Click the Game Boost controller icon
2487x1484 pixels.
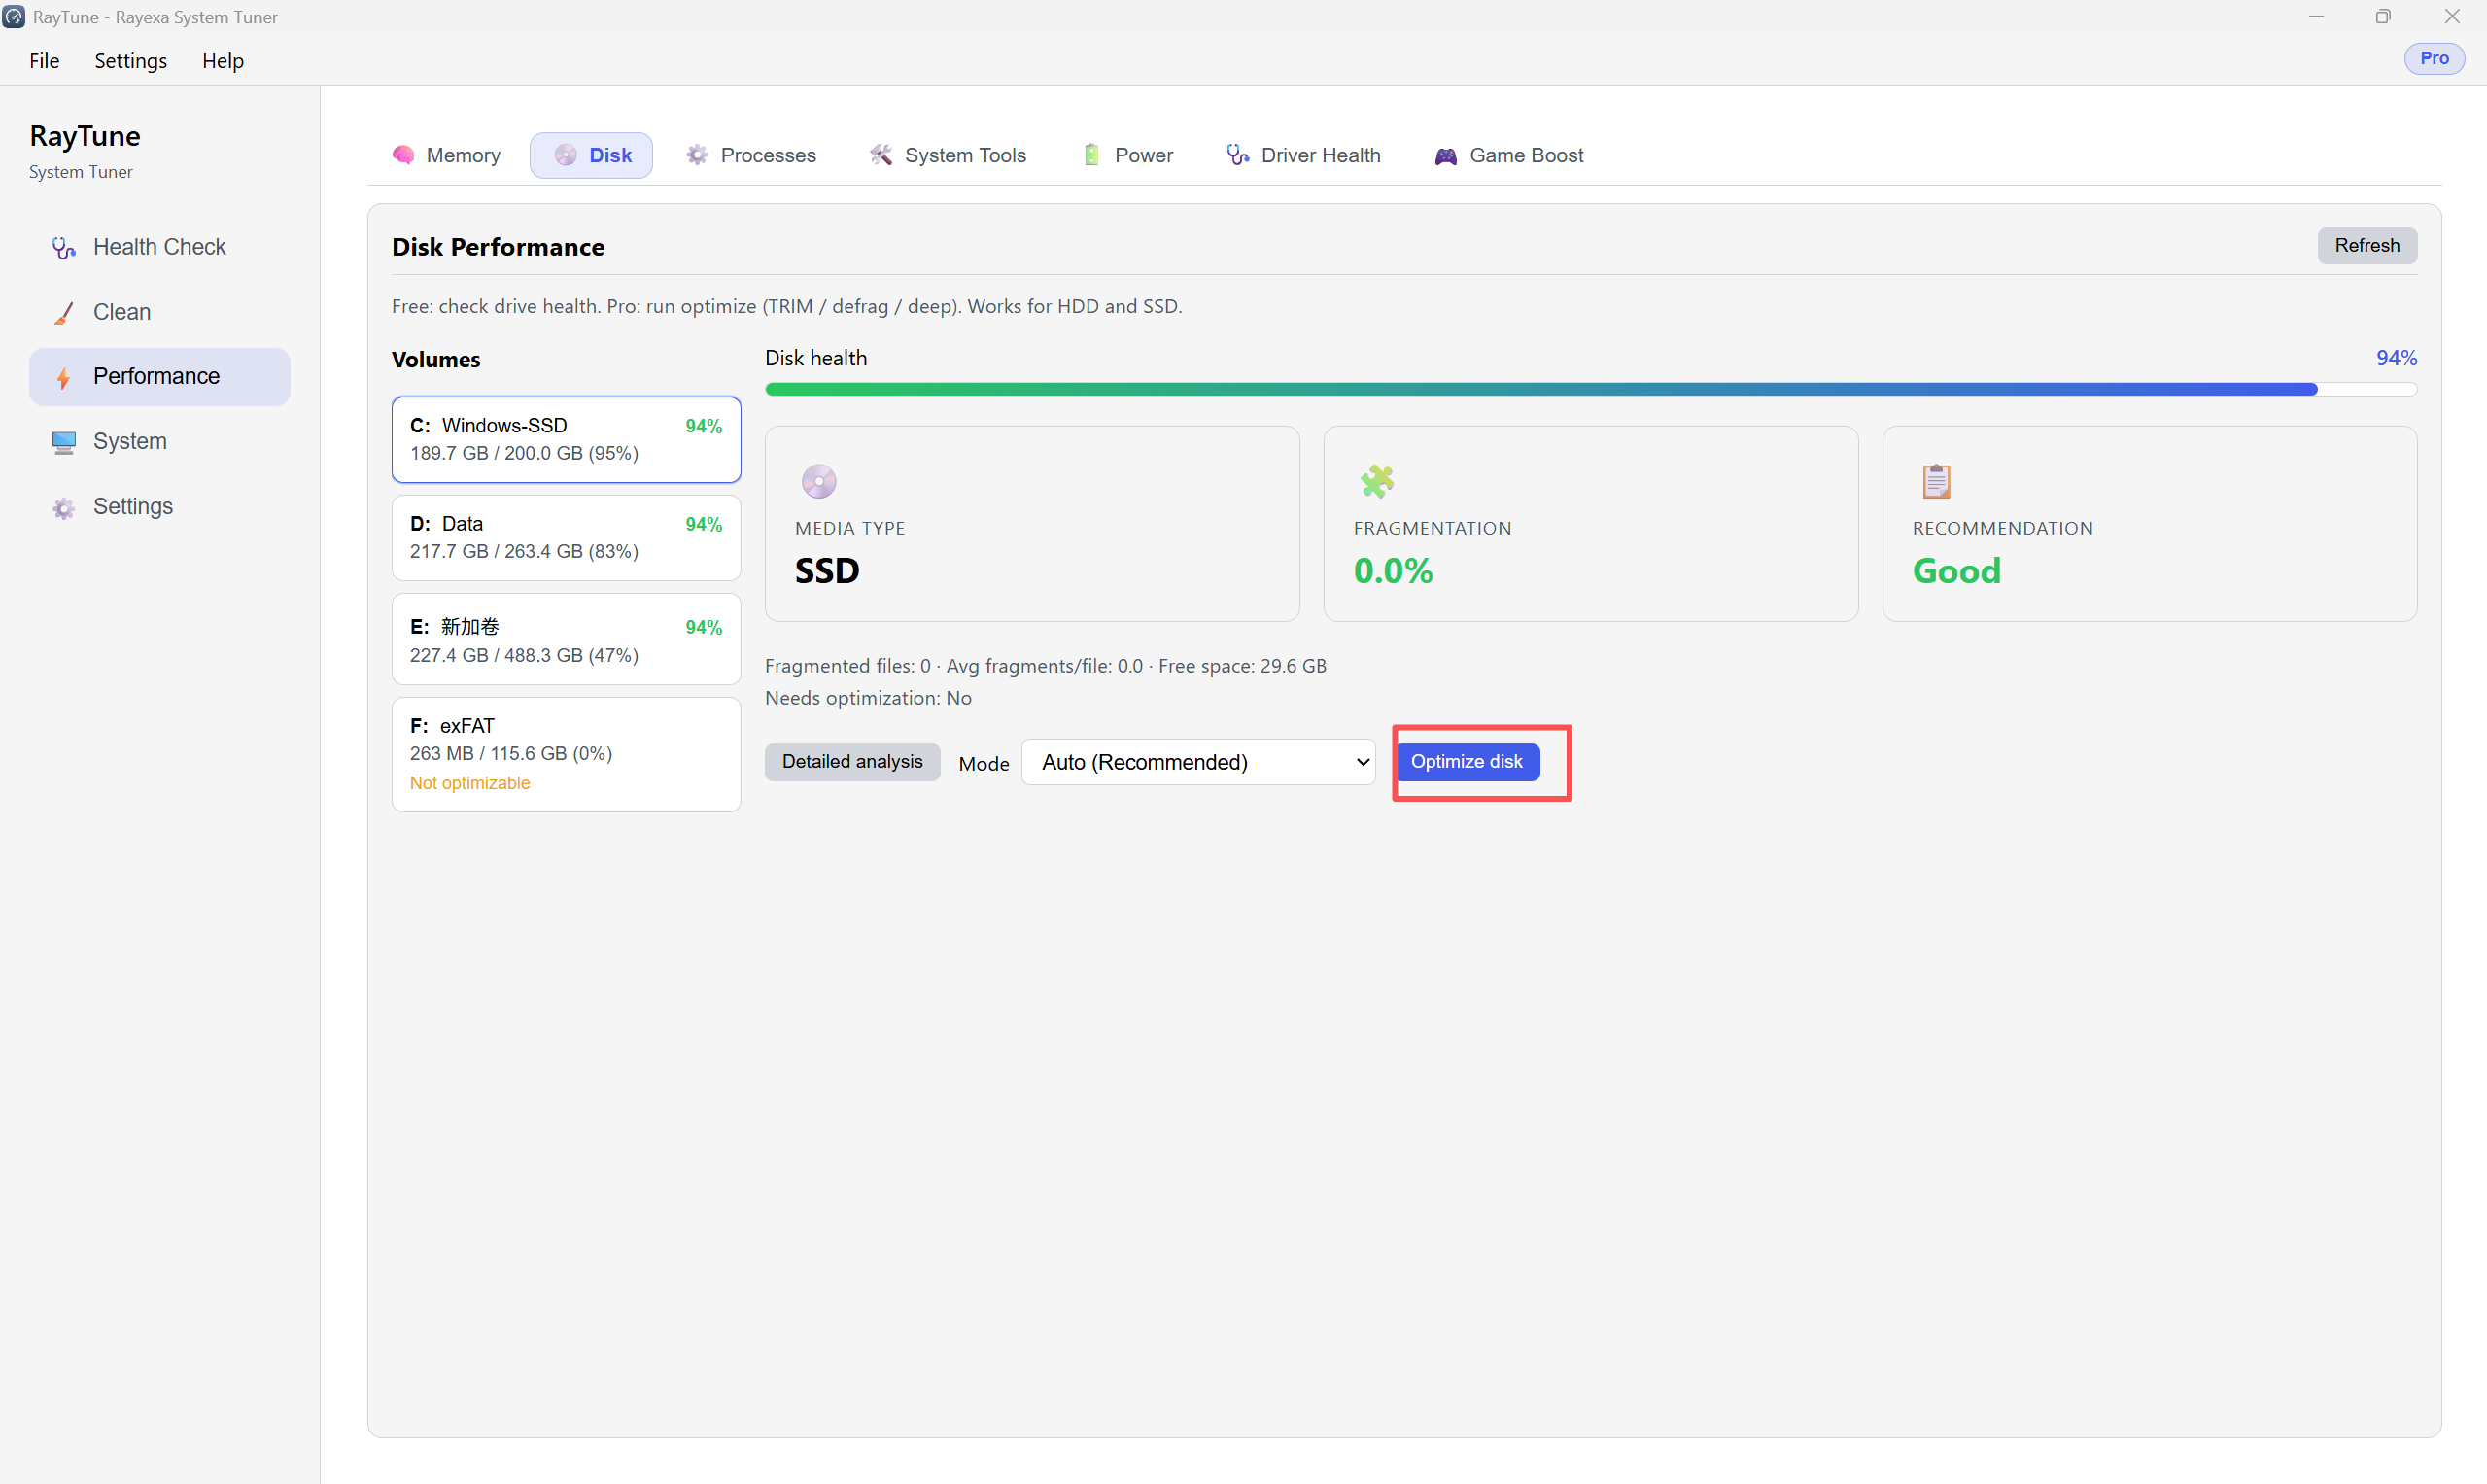[x=1446, y=156]
